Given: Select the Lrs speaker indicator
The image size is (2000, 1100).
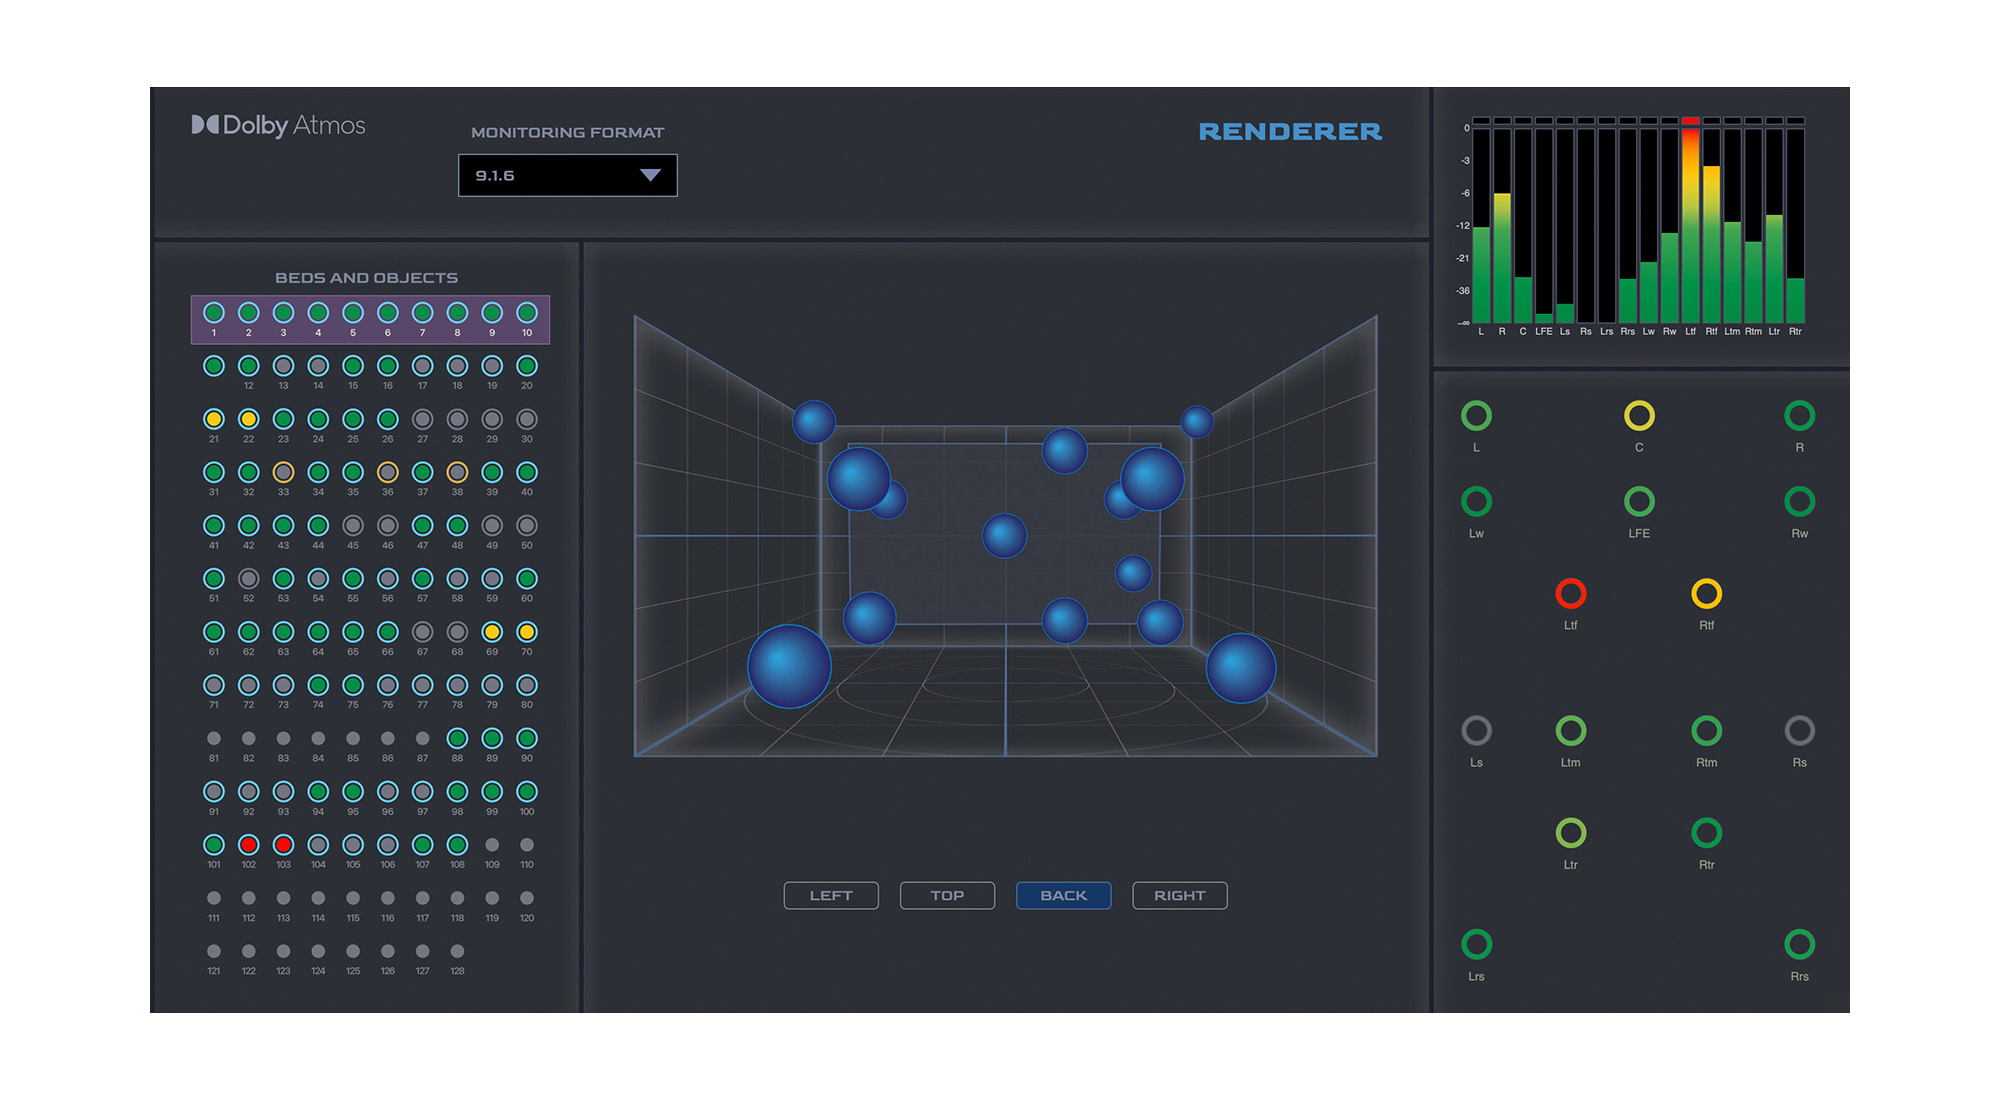Looking at the screenshot, I should [x=1476, y=944].
